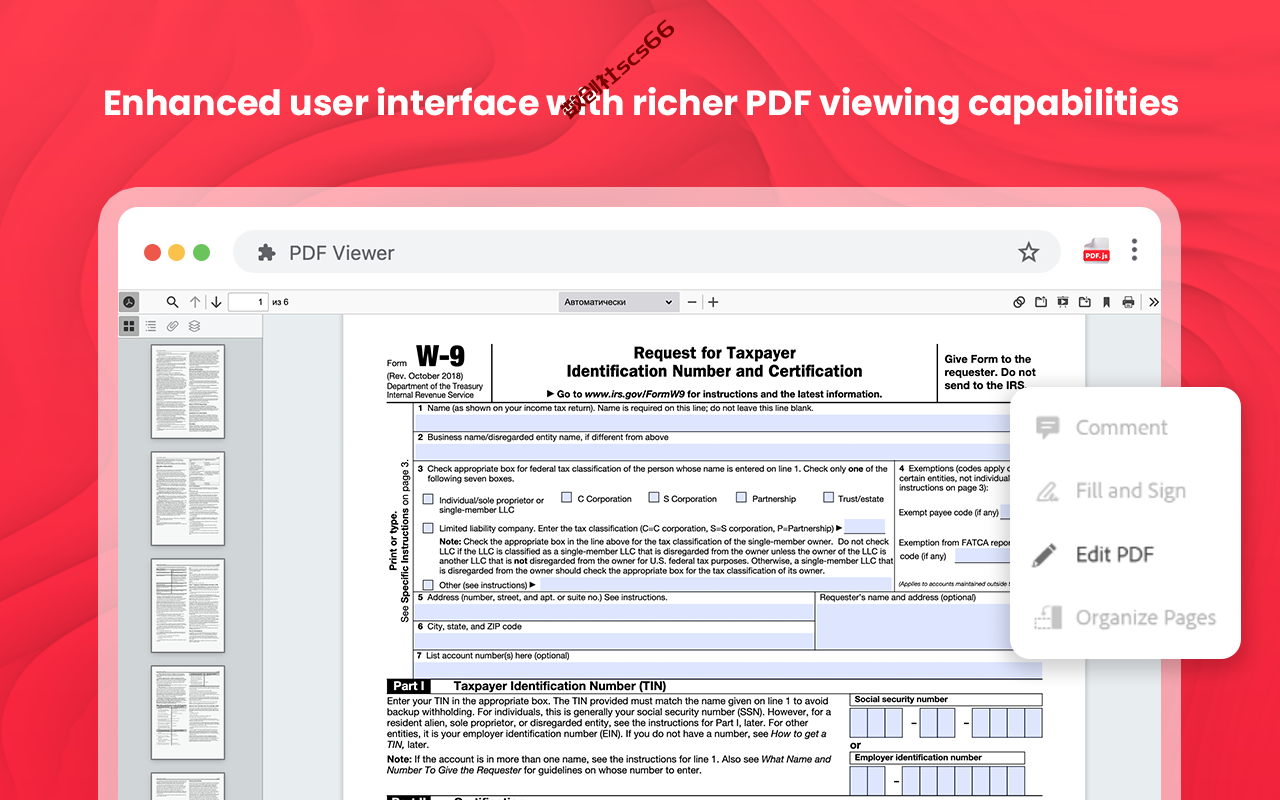Click the Name field on line 1
1280x800 pixels.
[714, 423]
